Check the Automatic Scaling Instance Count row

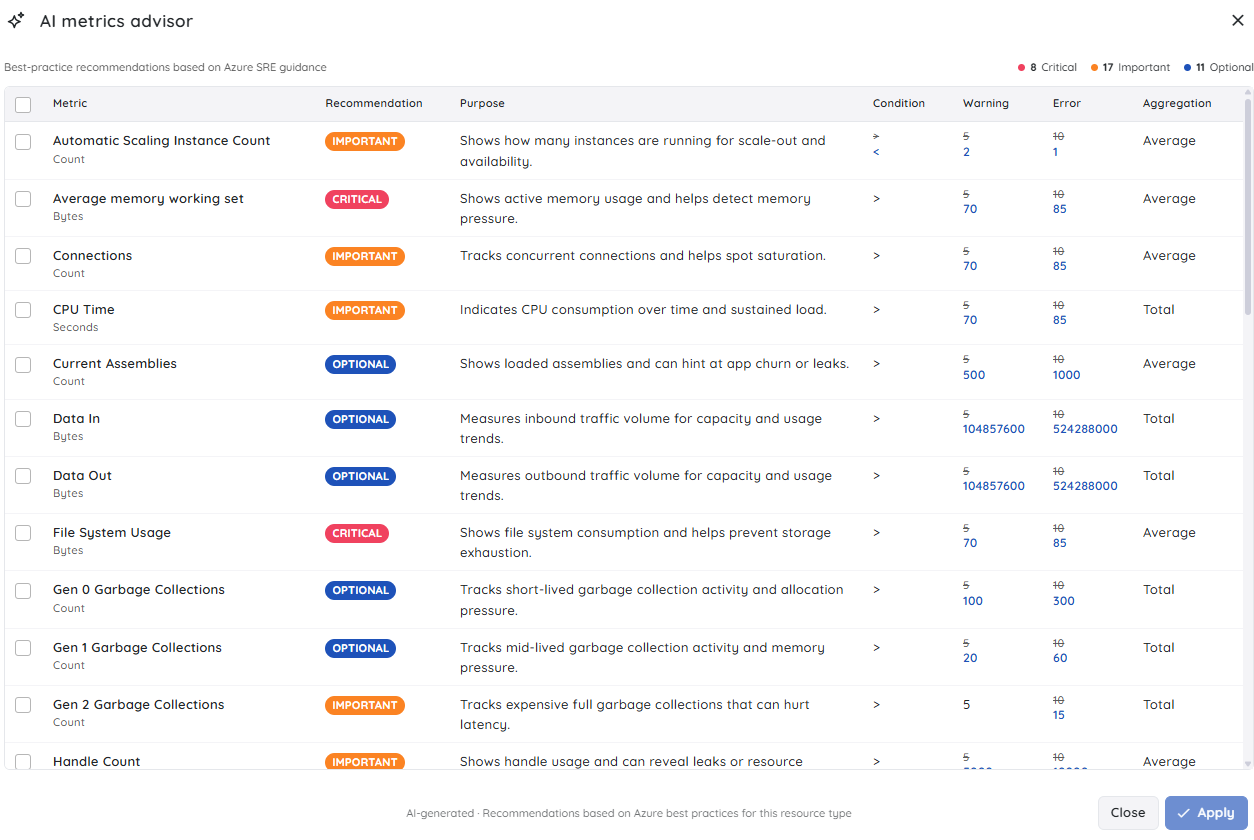[23, 142]
